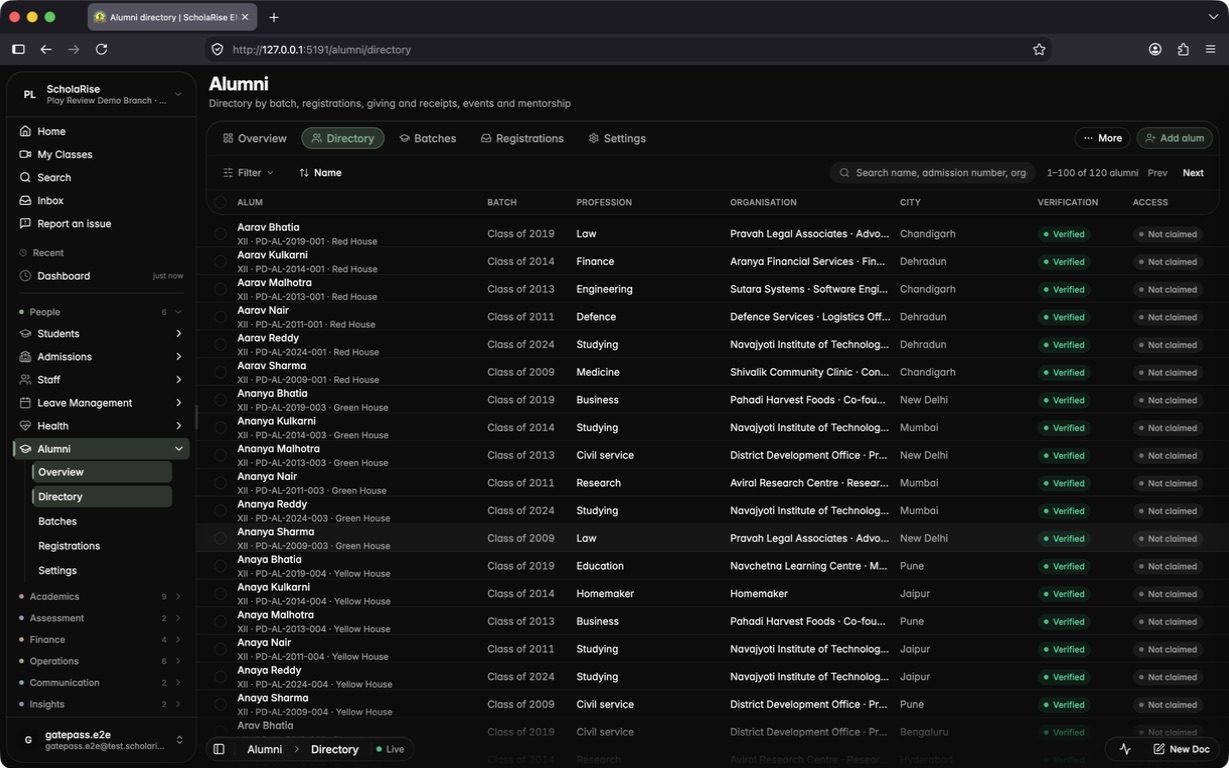
Task: Select the Aarav Bhatia row checkbox
Action: tap(220, 234)
